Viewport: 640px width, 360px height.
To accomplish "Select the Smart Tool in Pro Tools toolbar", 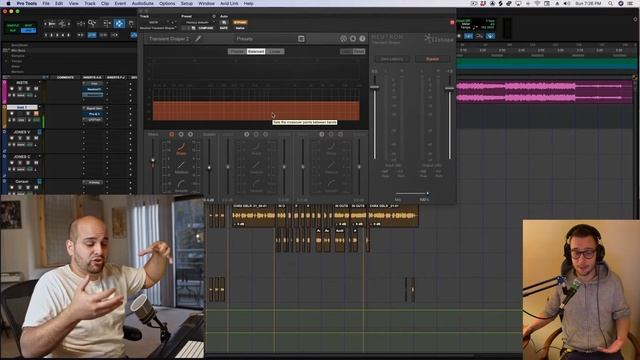I will 119,23.
